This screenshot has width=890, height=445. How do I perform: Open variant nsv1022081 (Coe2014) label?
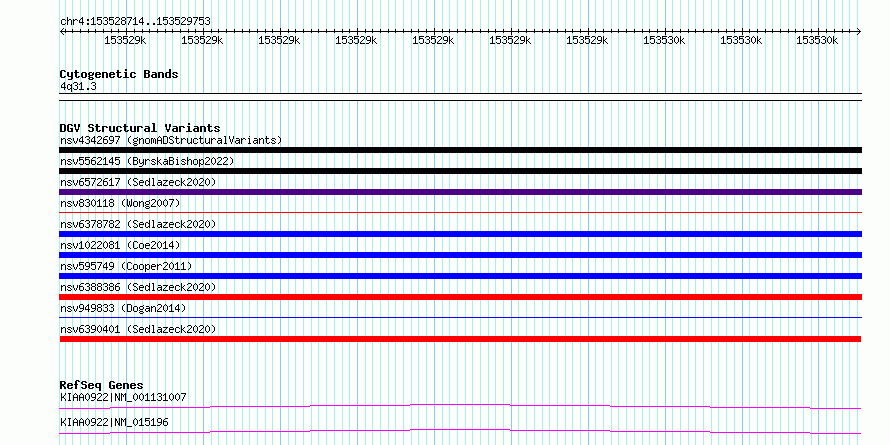(x=120, y=245)
